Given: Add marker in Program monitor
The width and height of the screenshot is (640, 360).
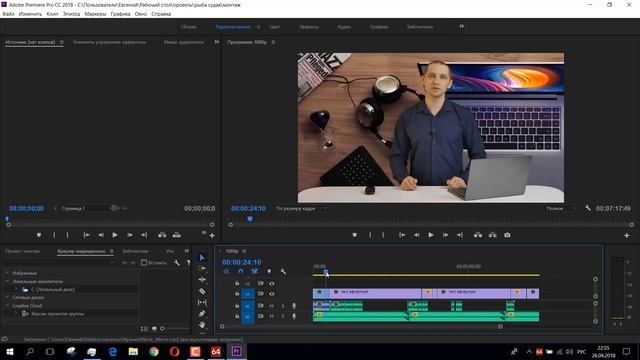Looking at the screenshot, I should pos(354,235).
